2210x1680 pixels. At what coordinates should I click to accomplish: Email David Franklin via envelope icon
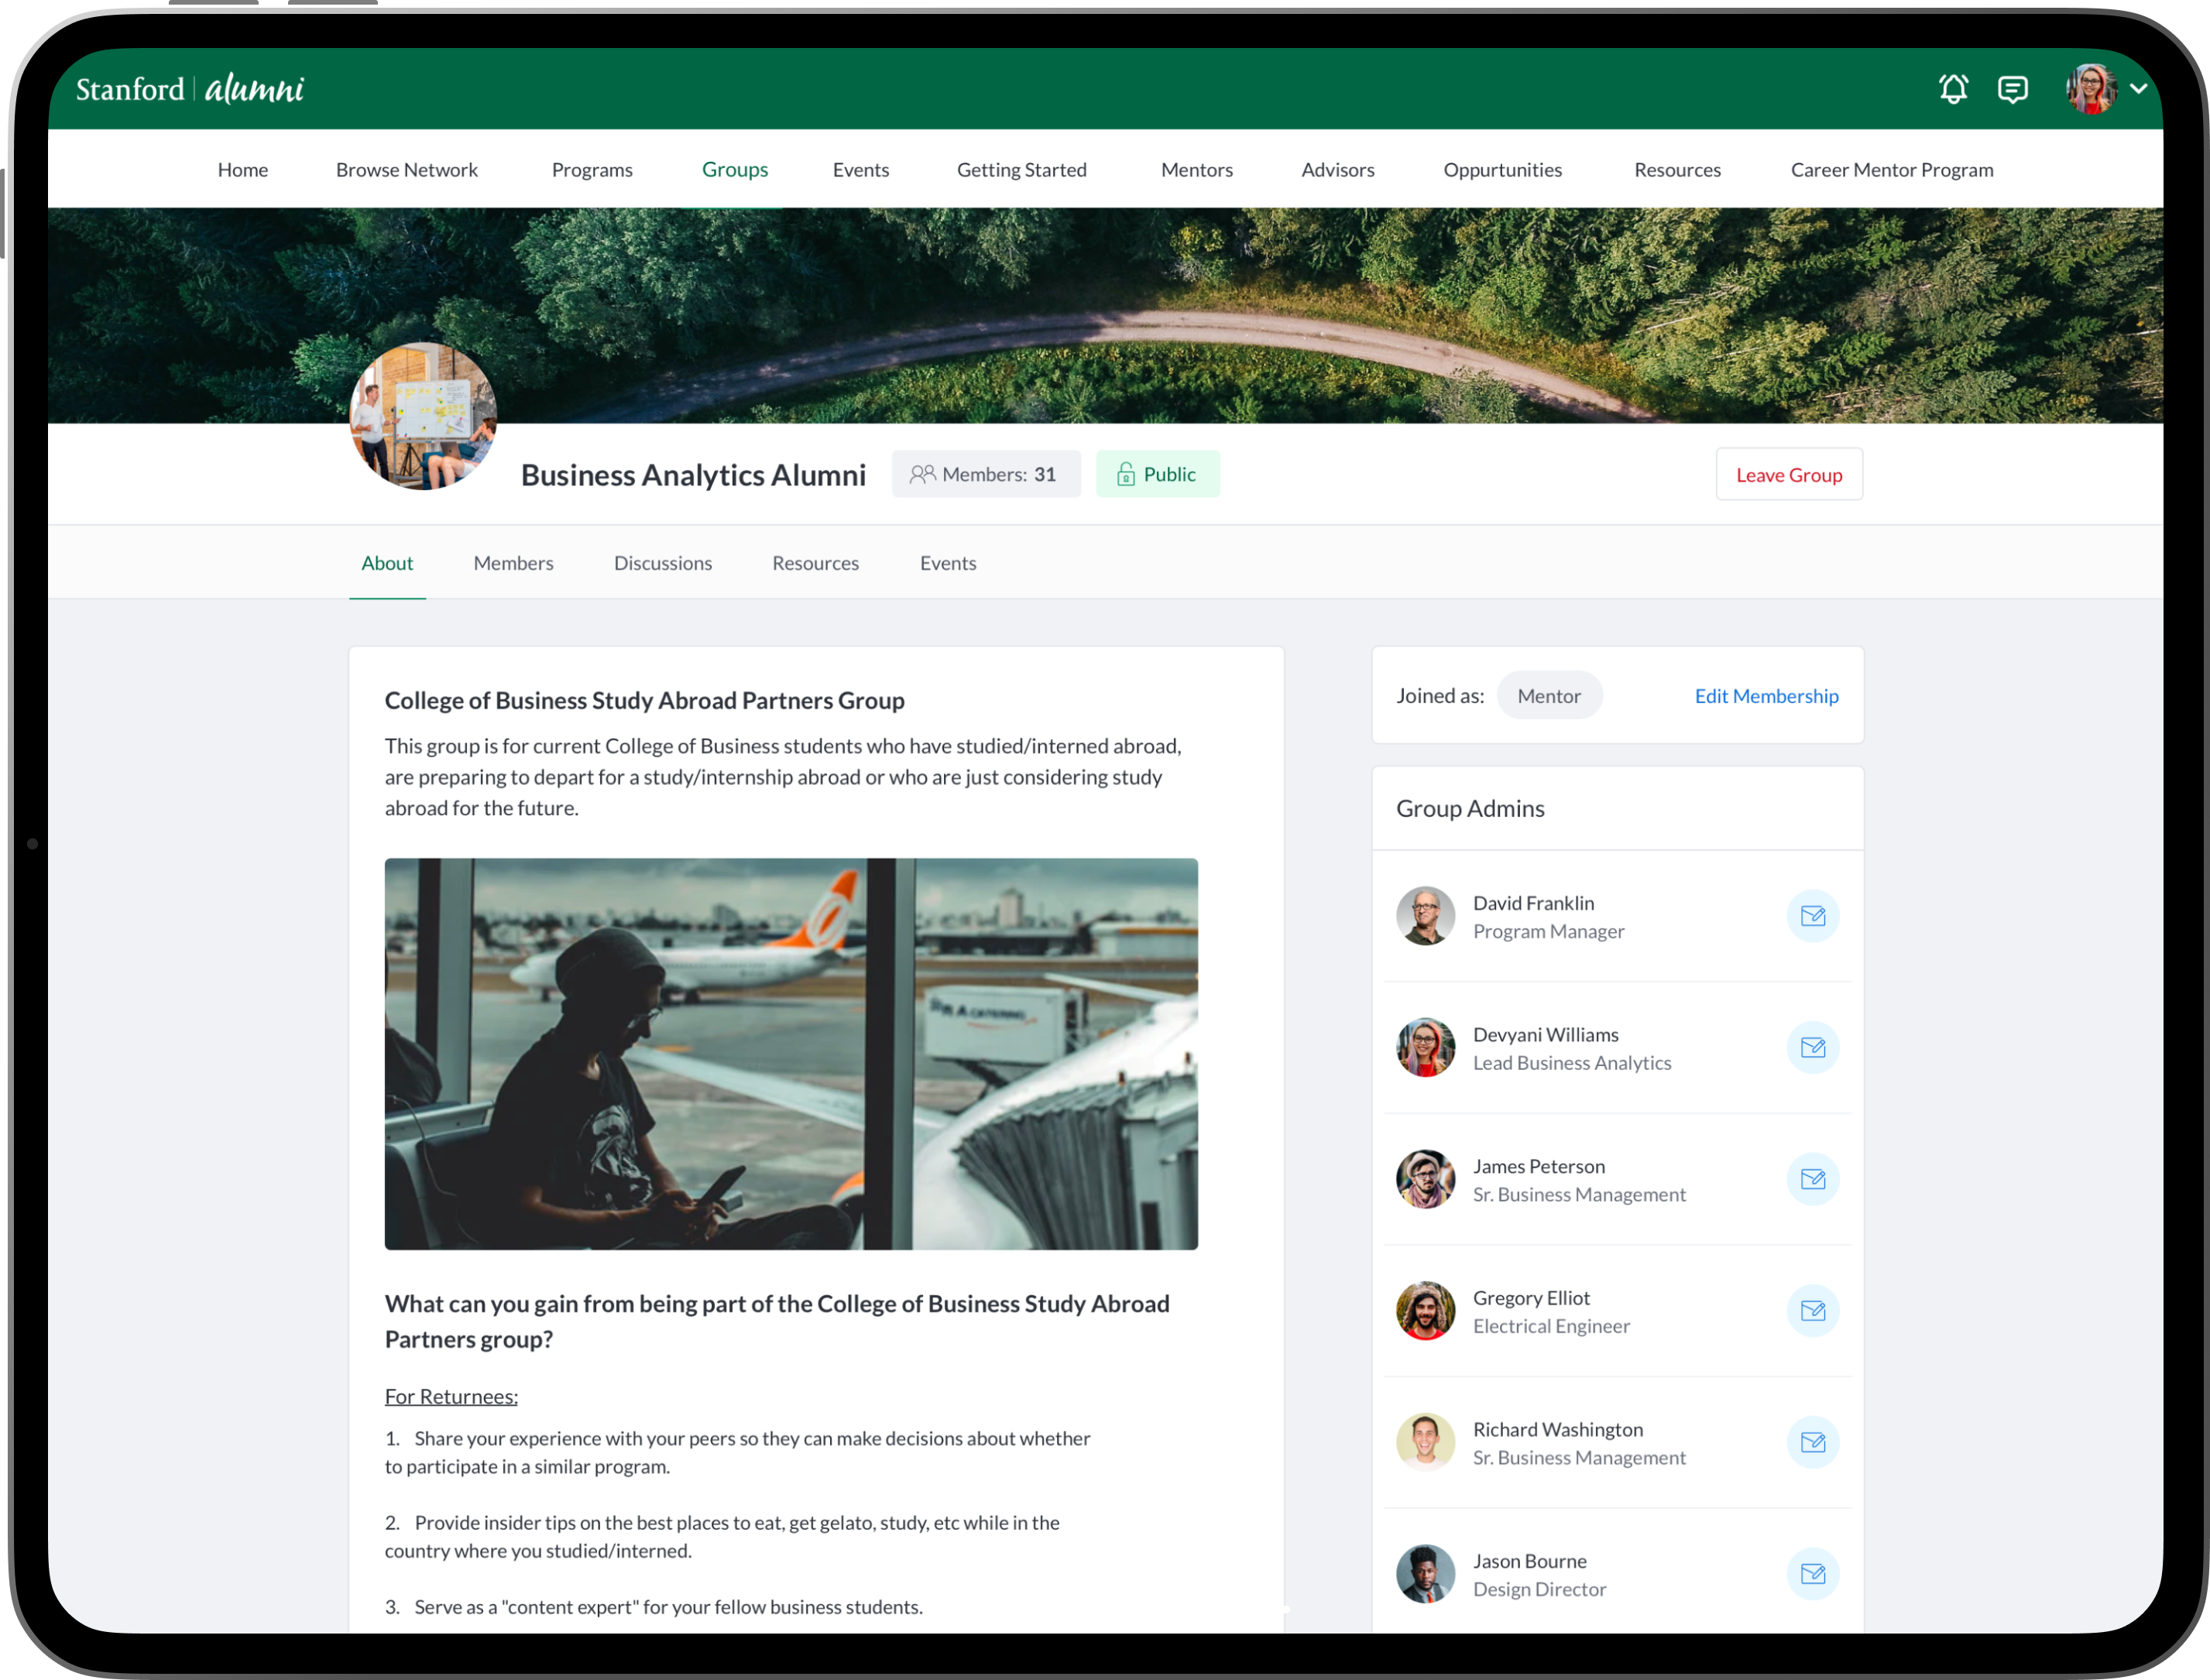point(1812,916)
